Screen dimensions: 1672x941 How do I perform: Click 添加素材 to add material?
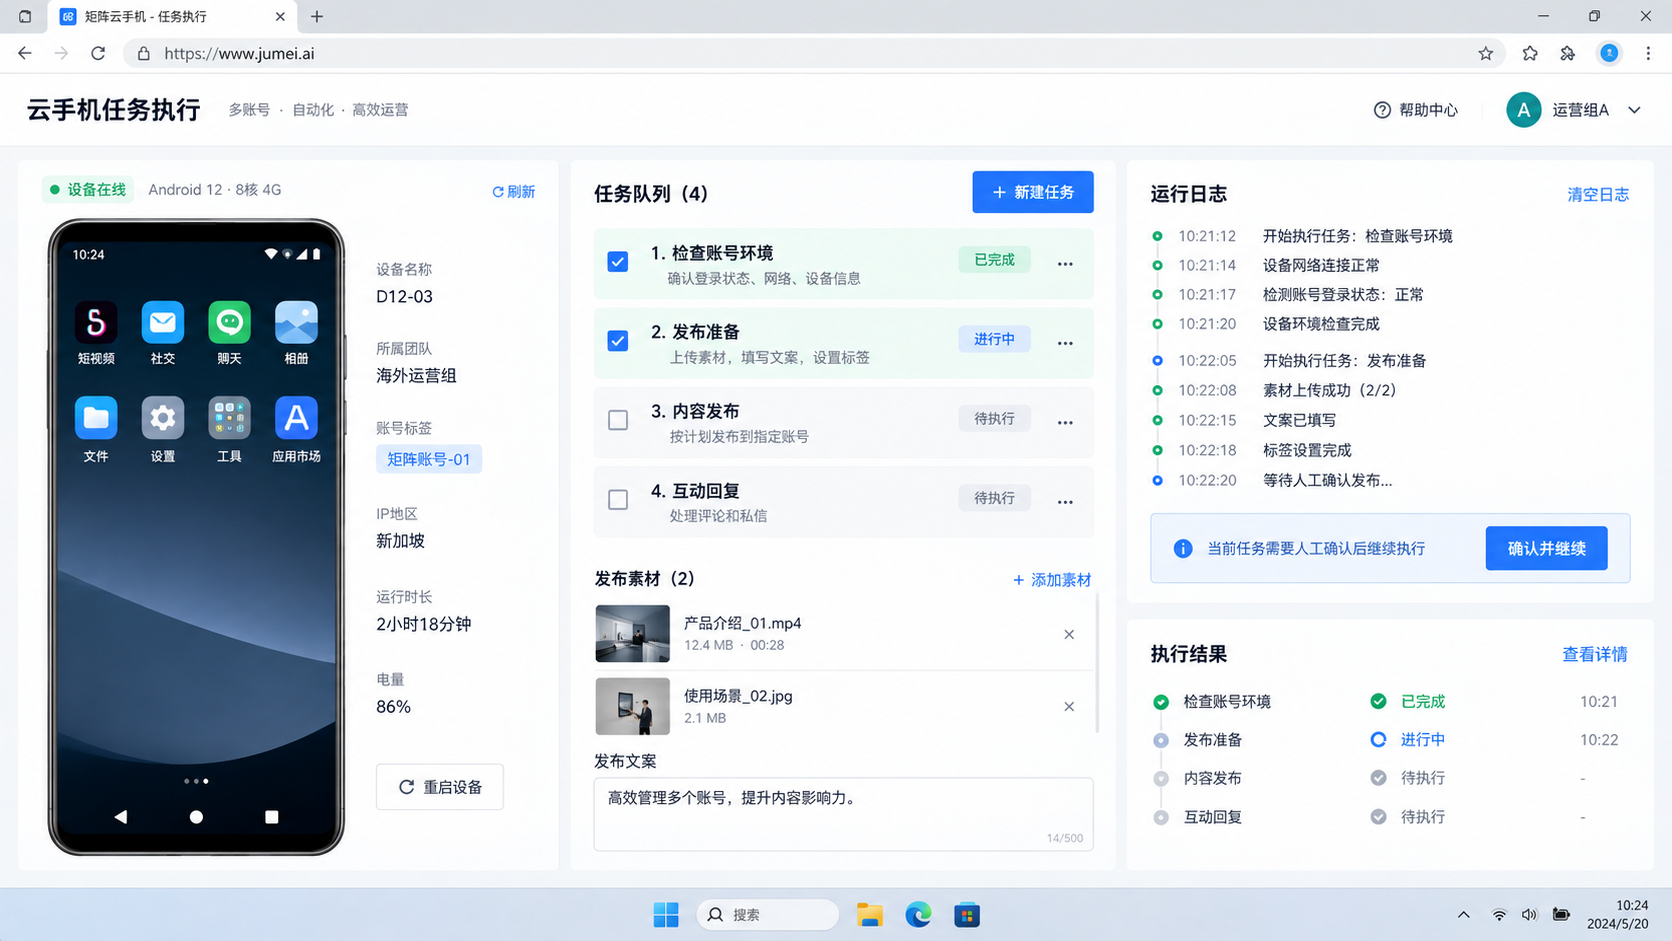coord(1052,580)
